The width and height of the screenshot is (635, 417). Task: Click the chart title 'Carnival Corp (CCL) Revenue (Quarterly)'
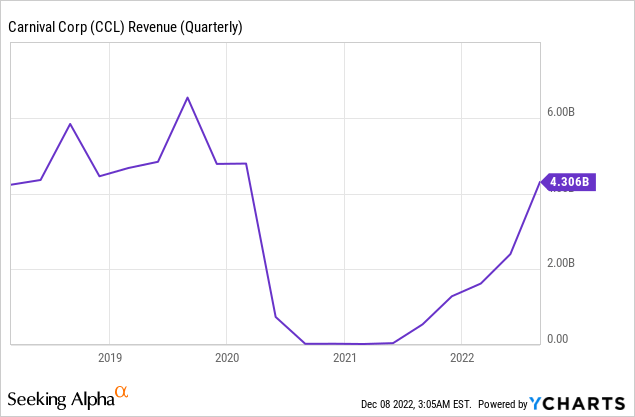coord(125,27)
